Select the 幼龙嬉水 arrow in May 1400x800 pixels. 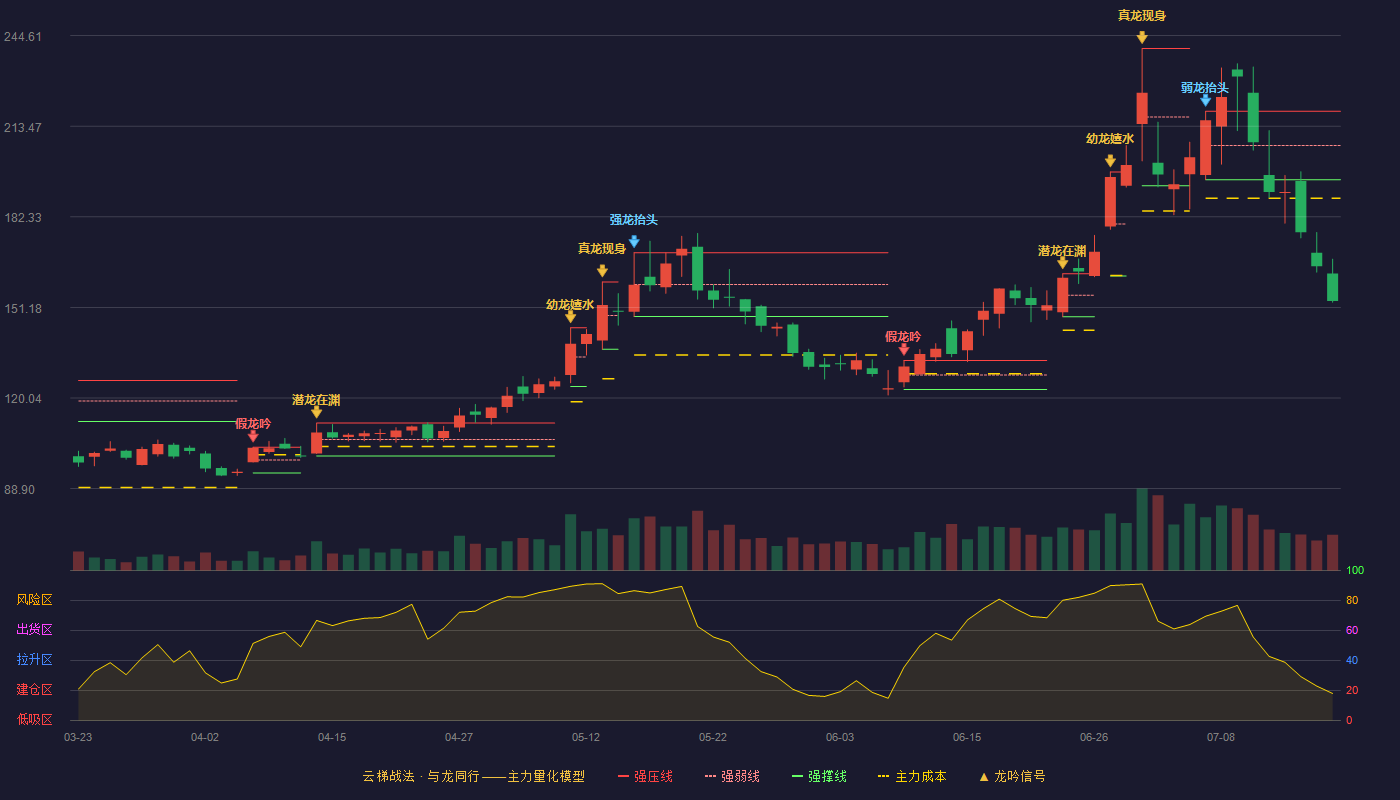570,317
